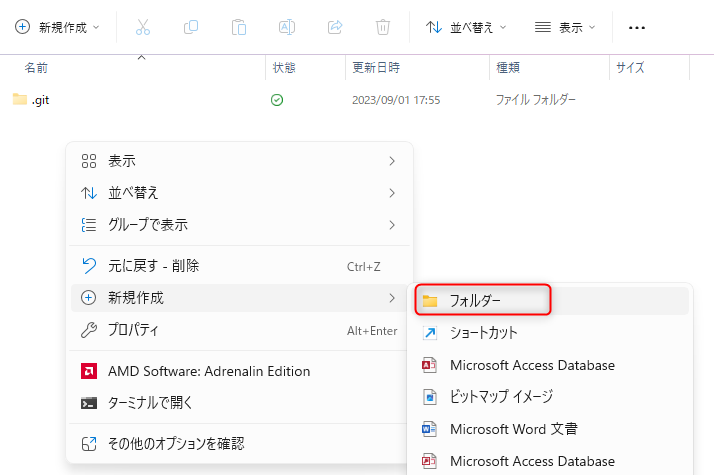The height and width of the screenshot is (475, 714).
Task: Click the yellow folder icon in submenu
Action: click(x=430, y=301)
